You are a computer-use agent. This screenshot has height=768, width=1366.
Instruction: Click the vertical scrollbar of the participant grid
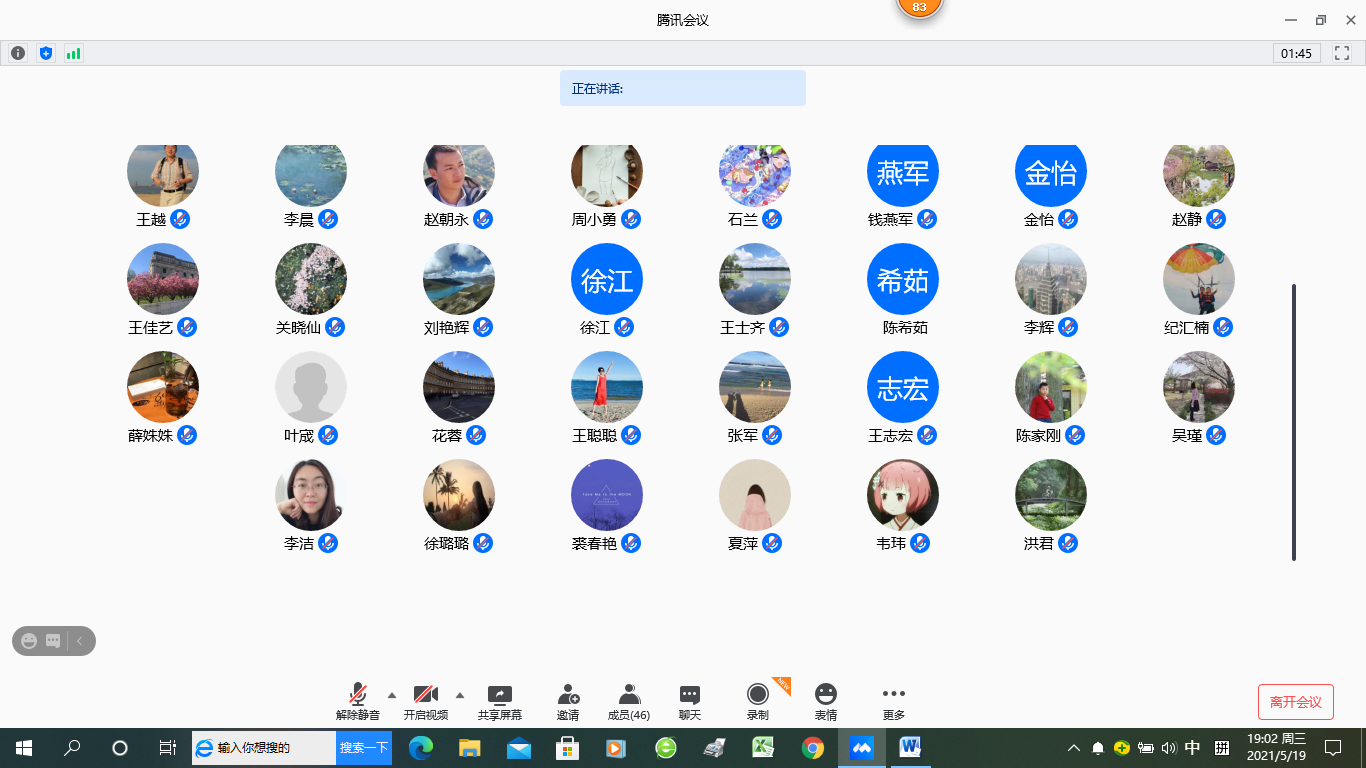click(x=1294, y=422)
